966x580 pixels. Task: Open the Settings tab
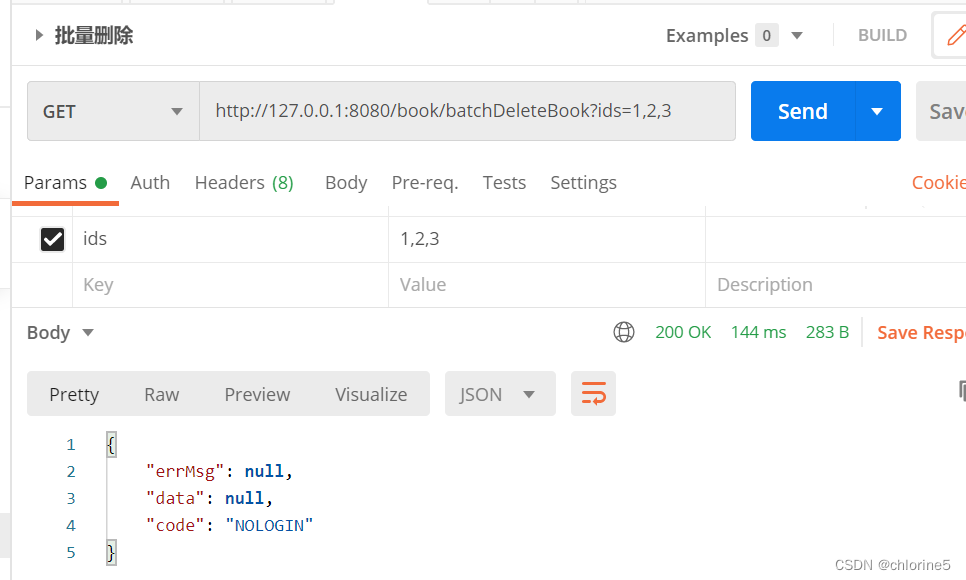pos(583,183)
